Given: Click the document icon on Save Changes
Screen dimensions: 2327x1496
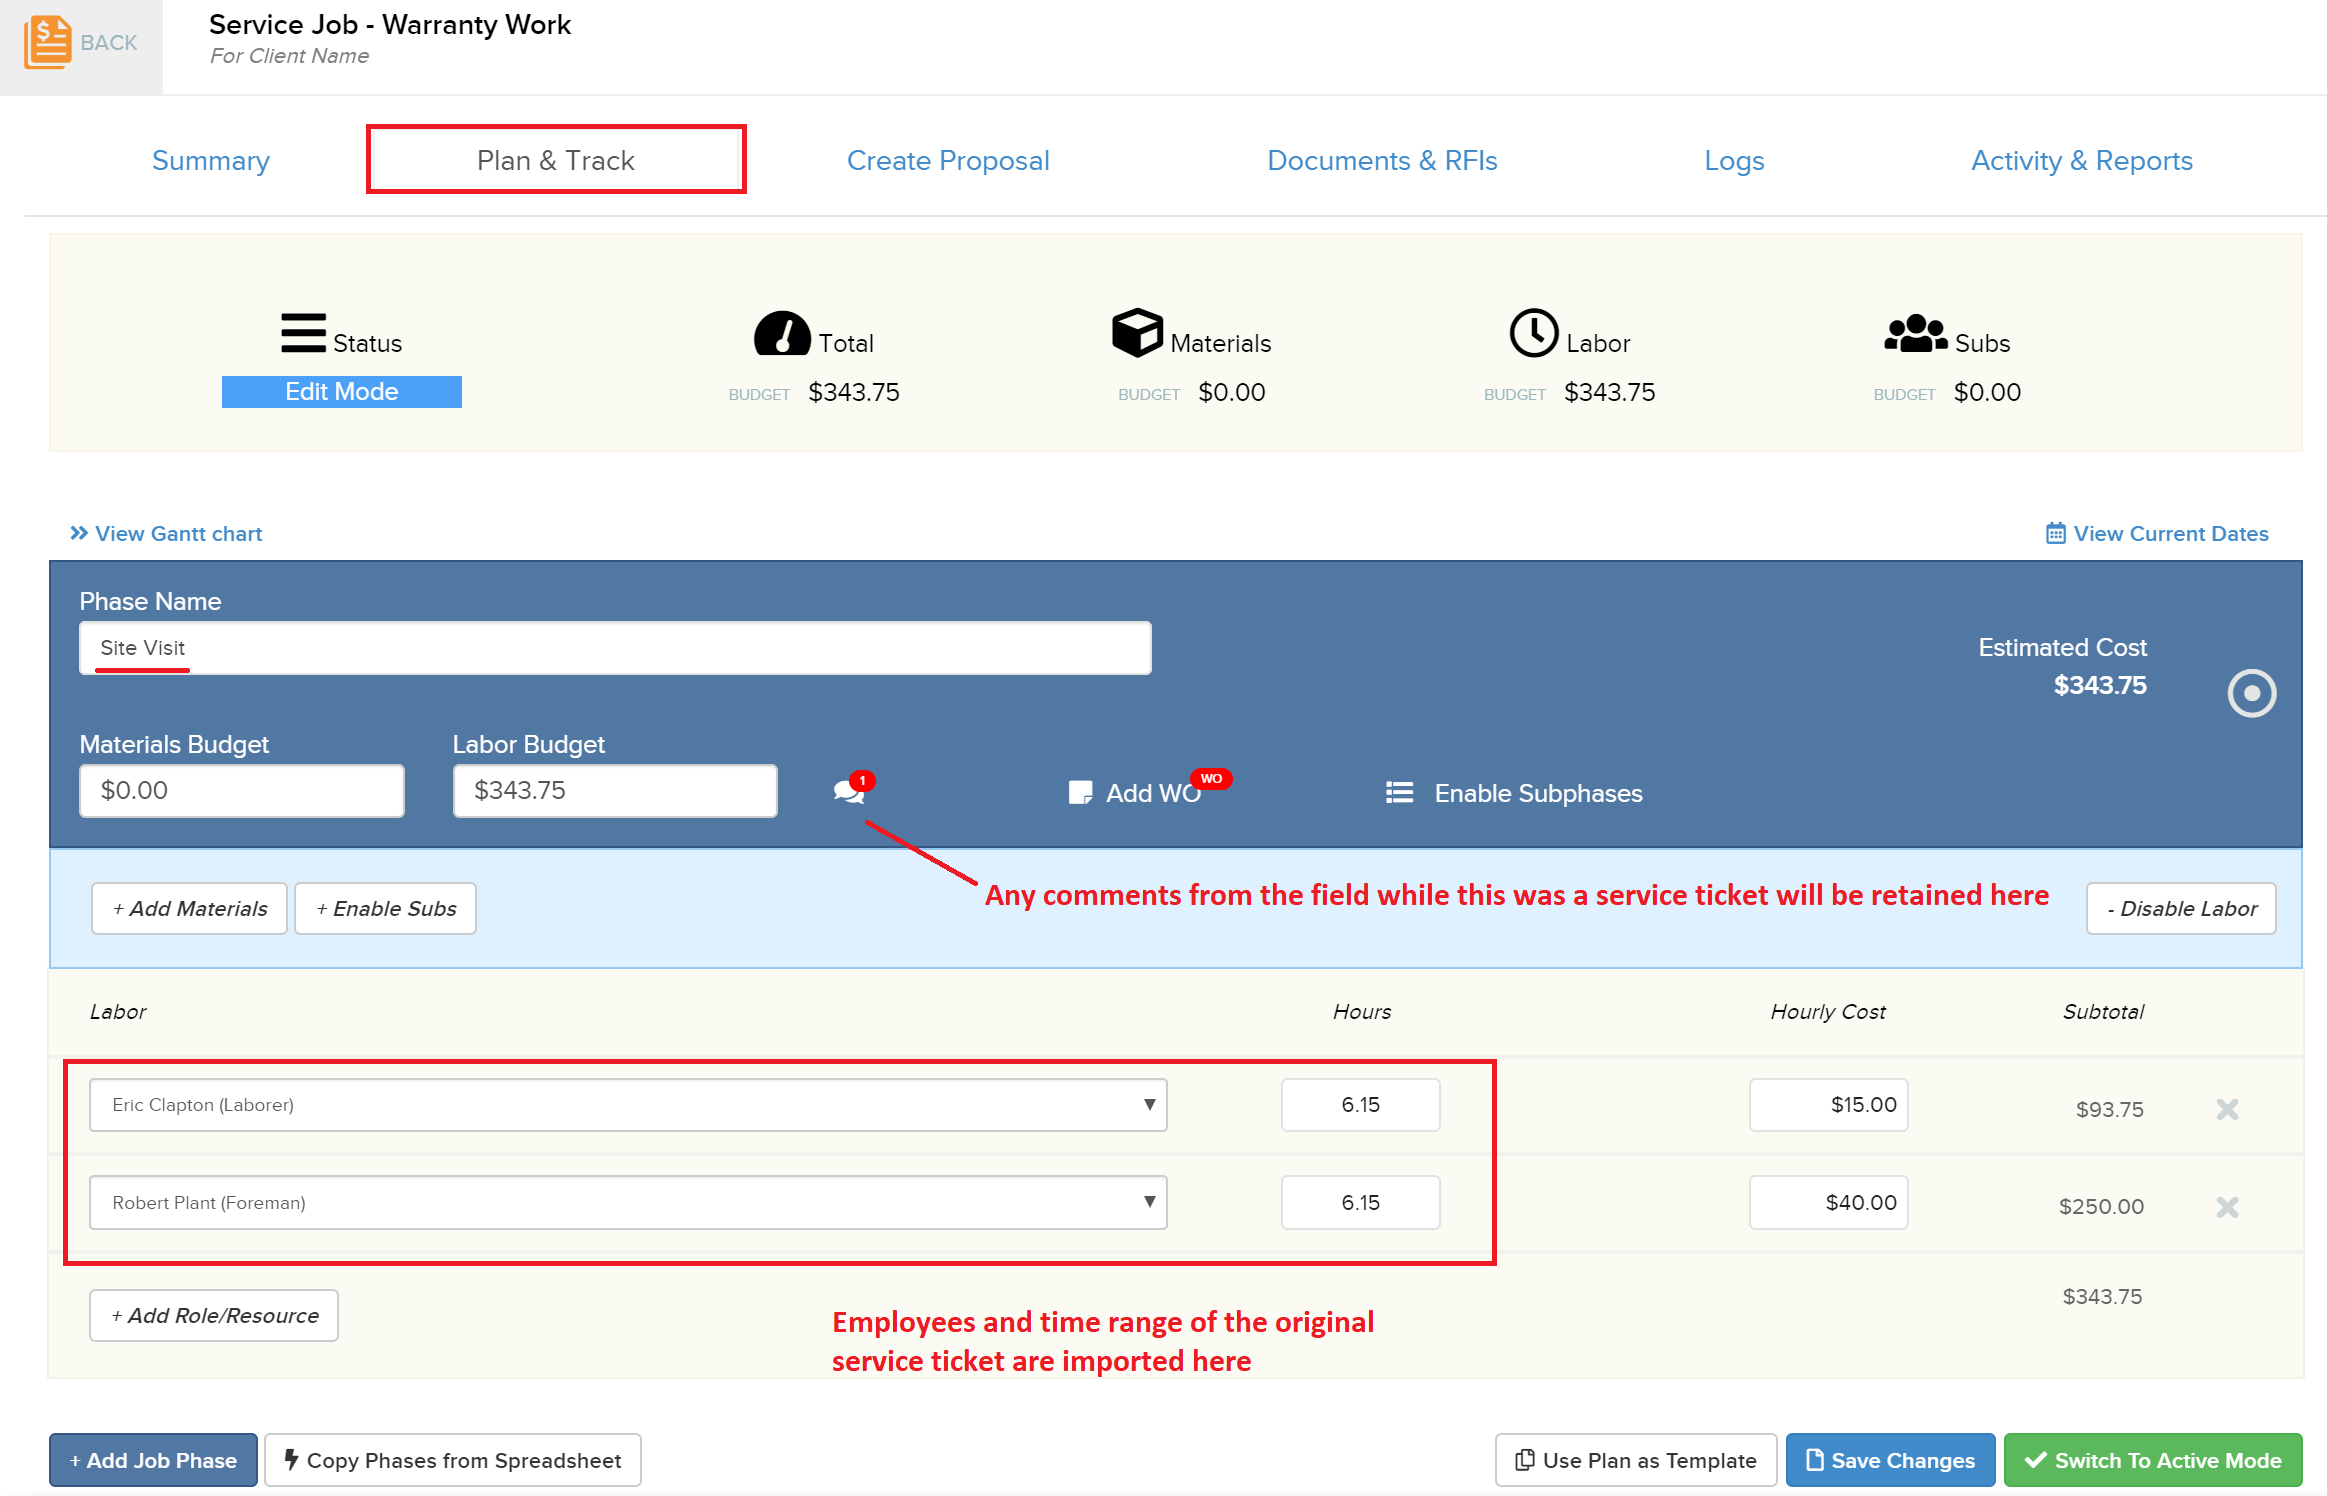Looking at the screenshot, I should click(x=1814, y=1460).
